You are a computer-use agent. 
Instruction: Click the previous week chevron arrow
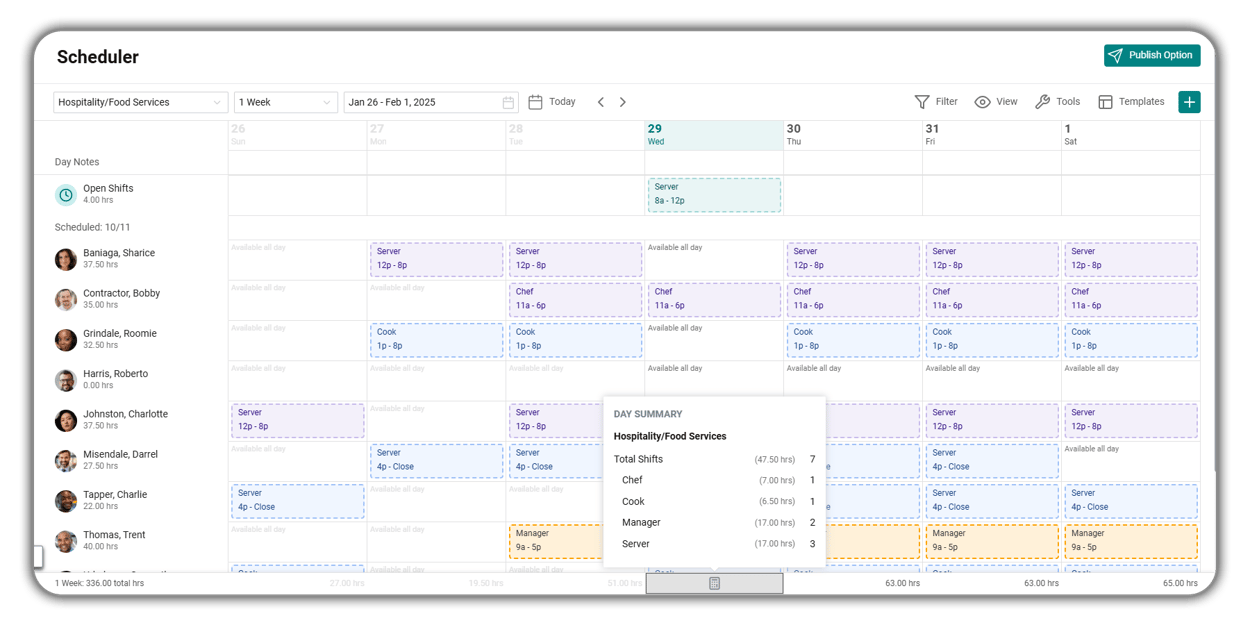point(600,101)
